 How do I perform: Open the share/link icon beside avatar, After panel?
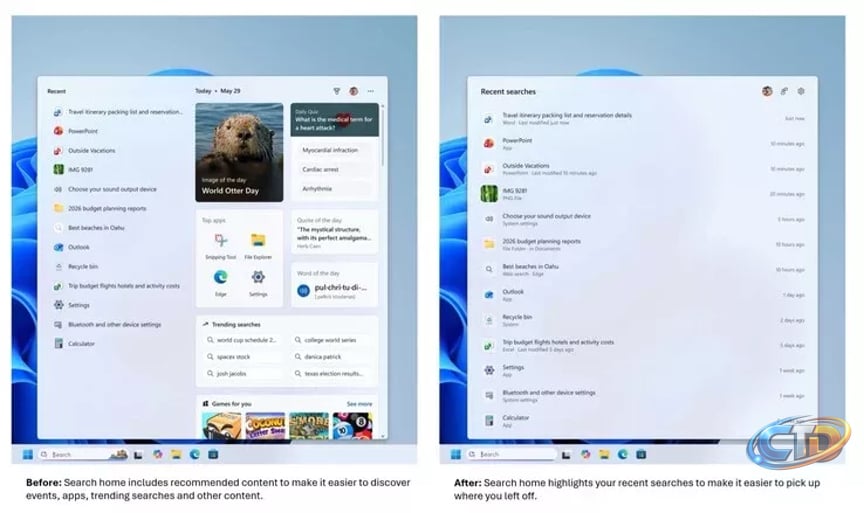pyautogui.click(x=784, y=91)
